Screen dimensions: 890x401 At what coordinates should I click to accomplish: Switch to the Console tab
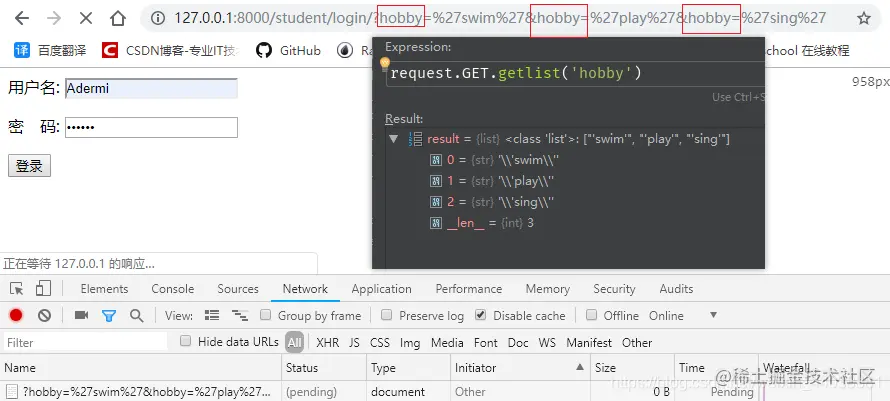pos(173,289)
